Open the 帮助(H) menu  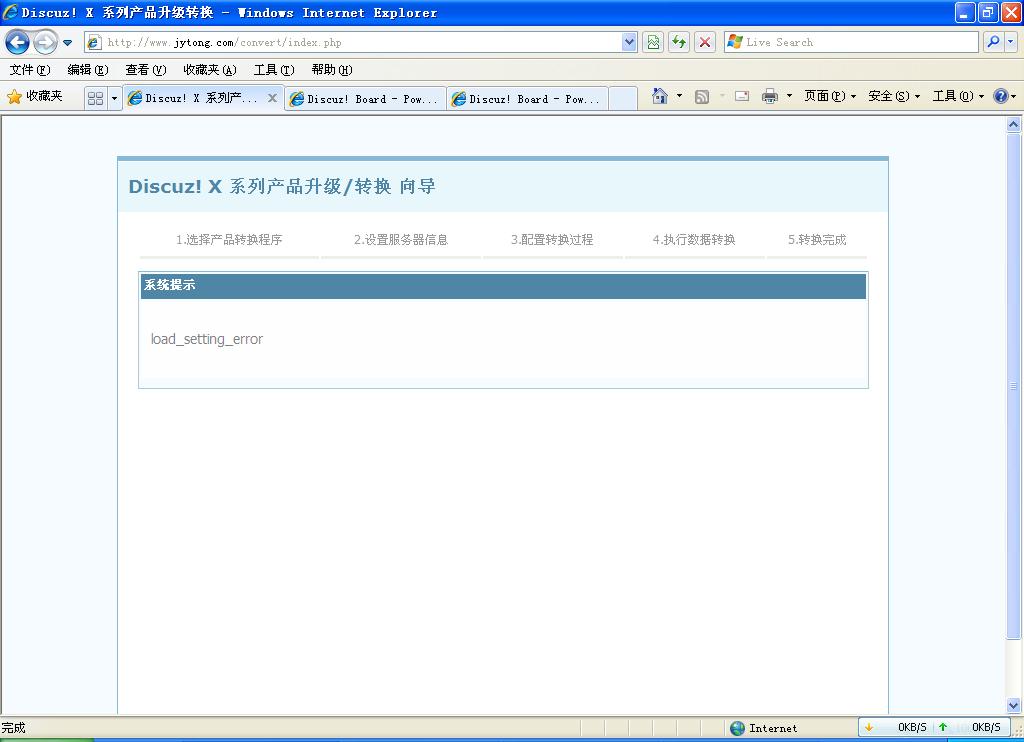[x=332, y=70]
